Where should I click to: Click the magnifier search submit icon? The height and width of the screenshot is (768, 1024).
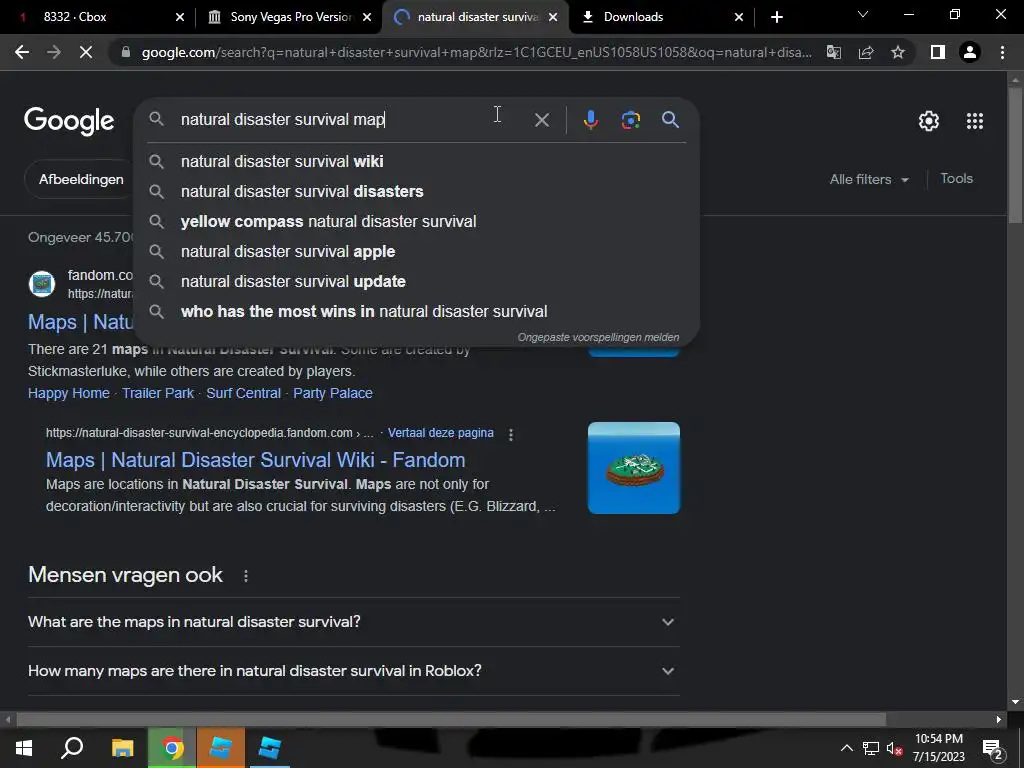click(670, 120)
